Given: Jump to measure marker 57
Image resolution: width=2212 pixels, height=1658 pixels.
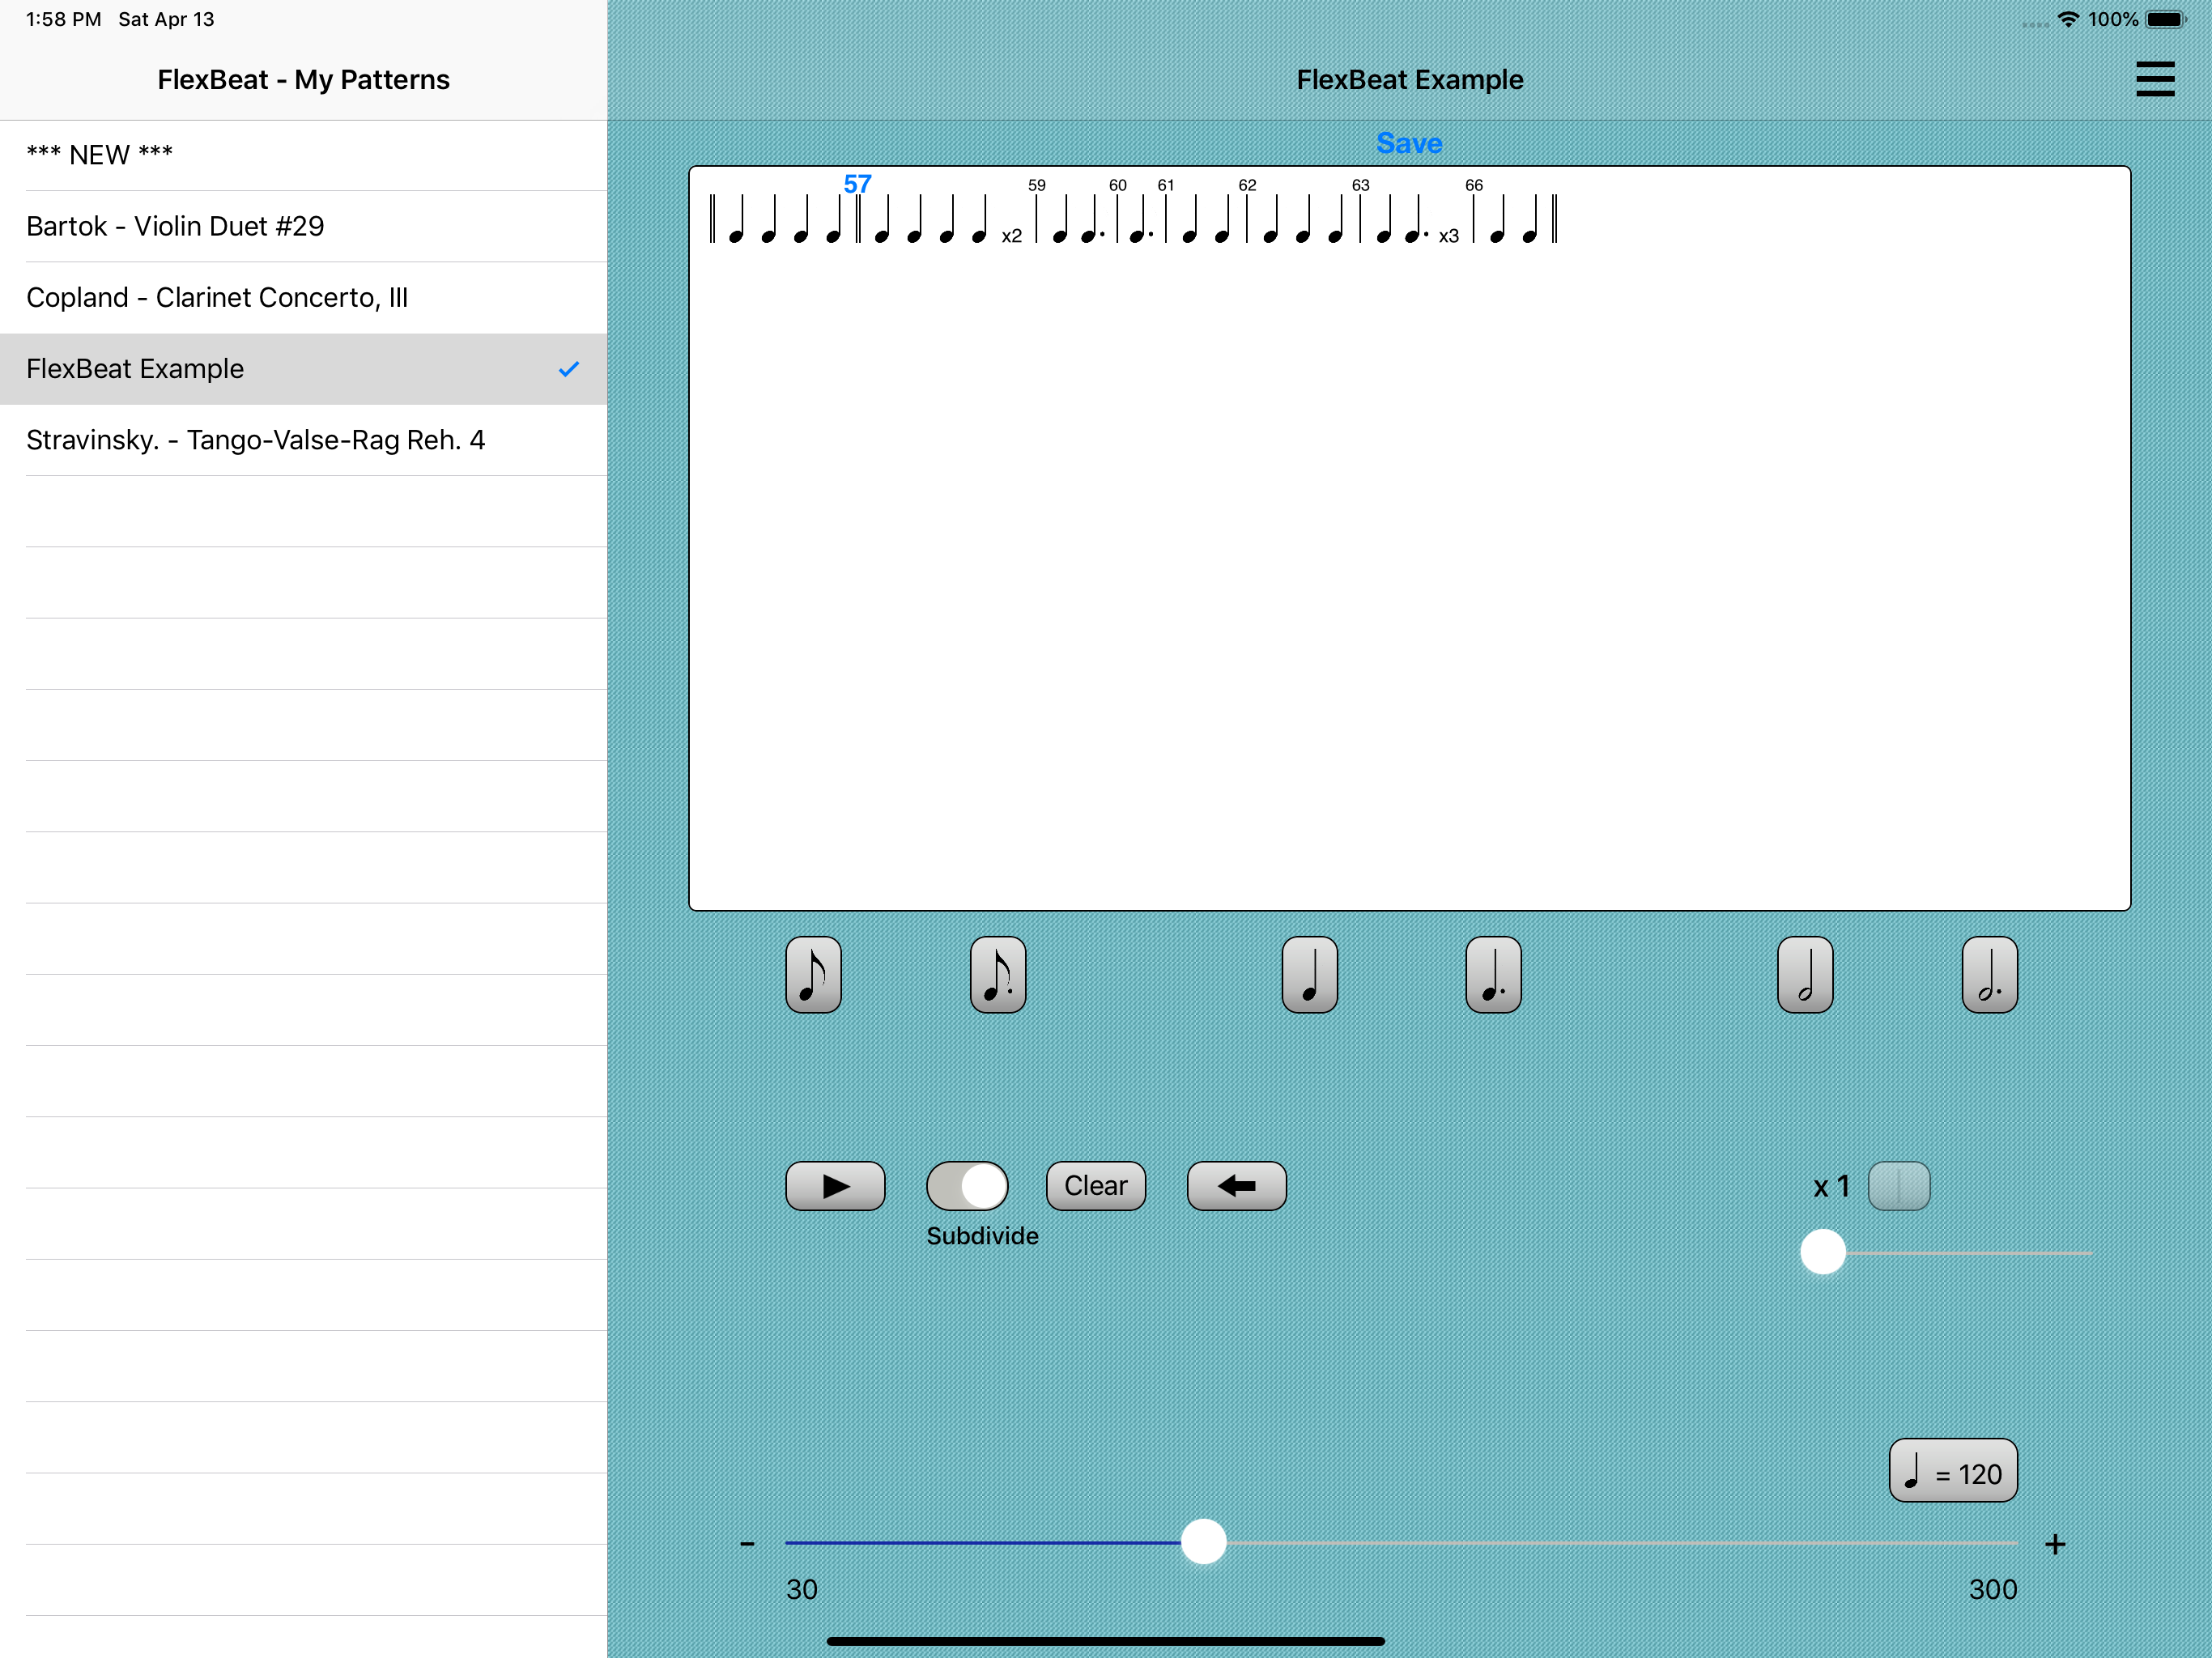Looking at the screenshot, I should click(857, 184).
